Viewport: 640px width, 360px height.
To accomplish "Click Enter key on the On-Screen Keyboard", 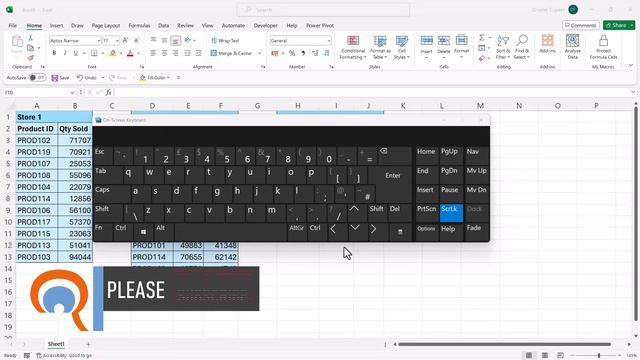I will click(x=393, y=176).
